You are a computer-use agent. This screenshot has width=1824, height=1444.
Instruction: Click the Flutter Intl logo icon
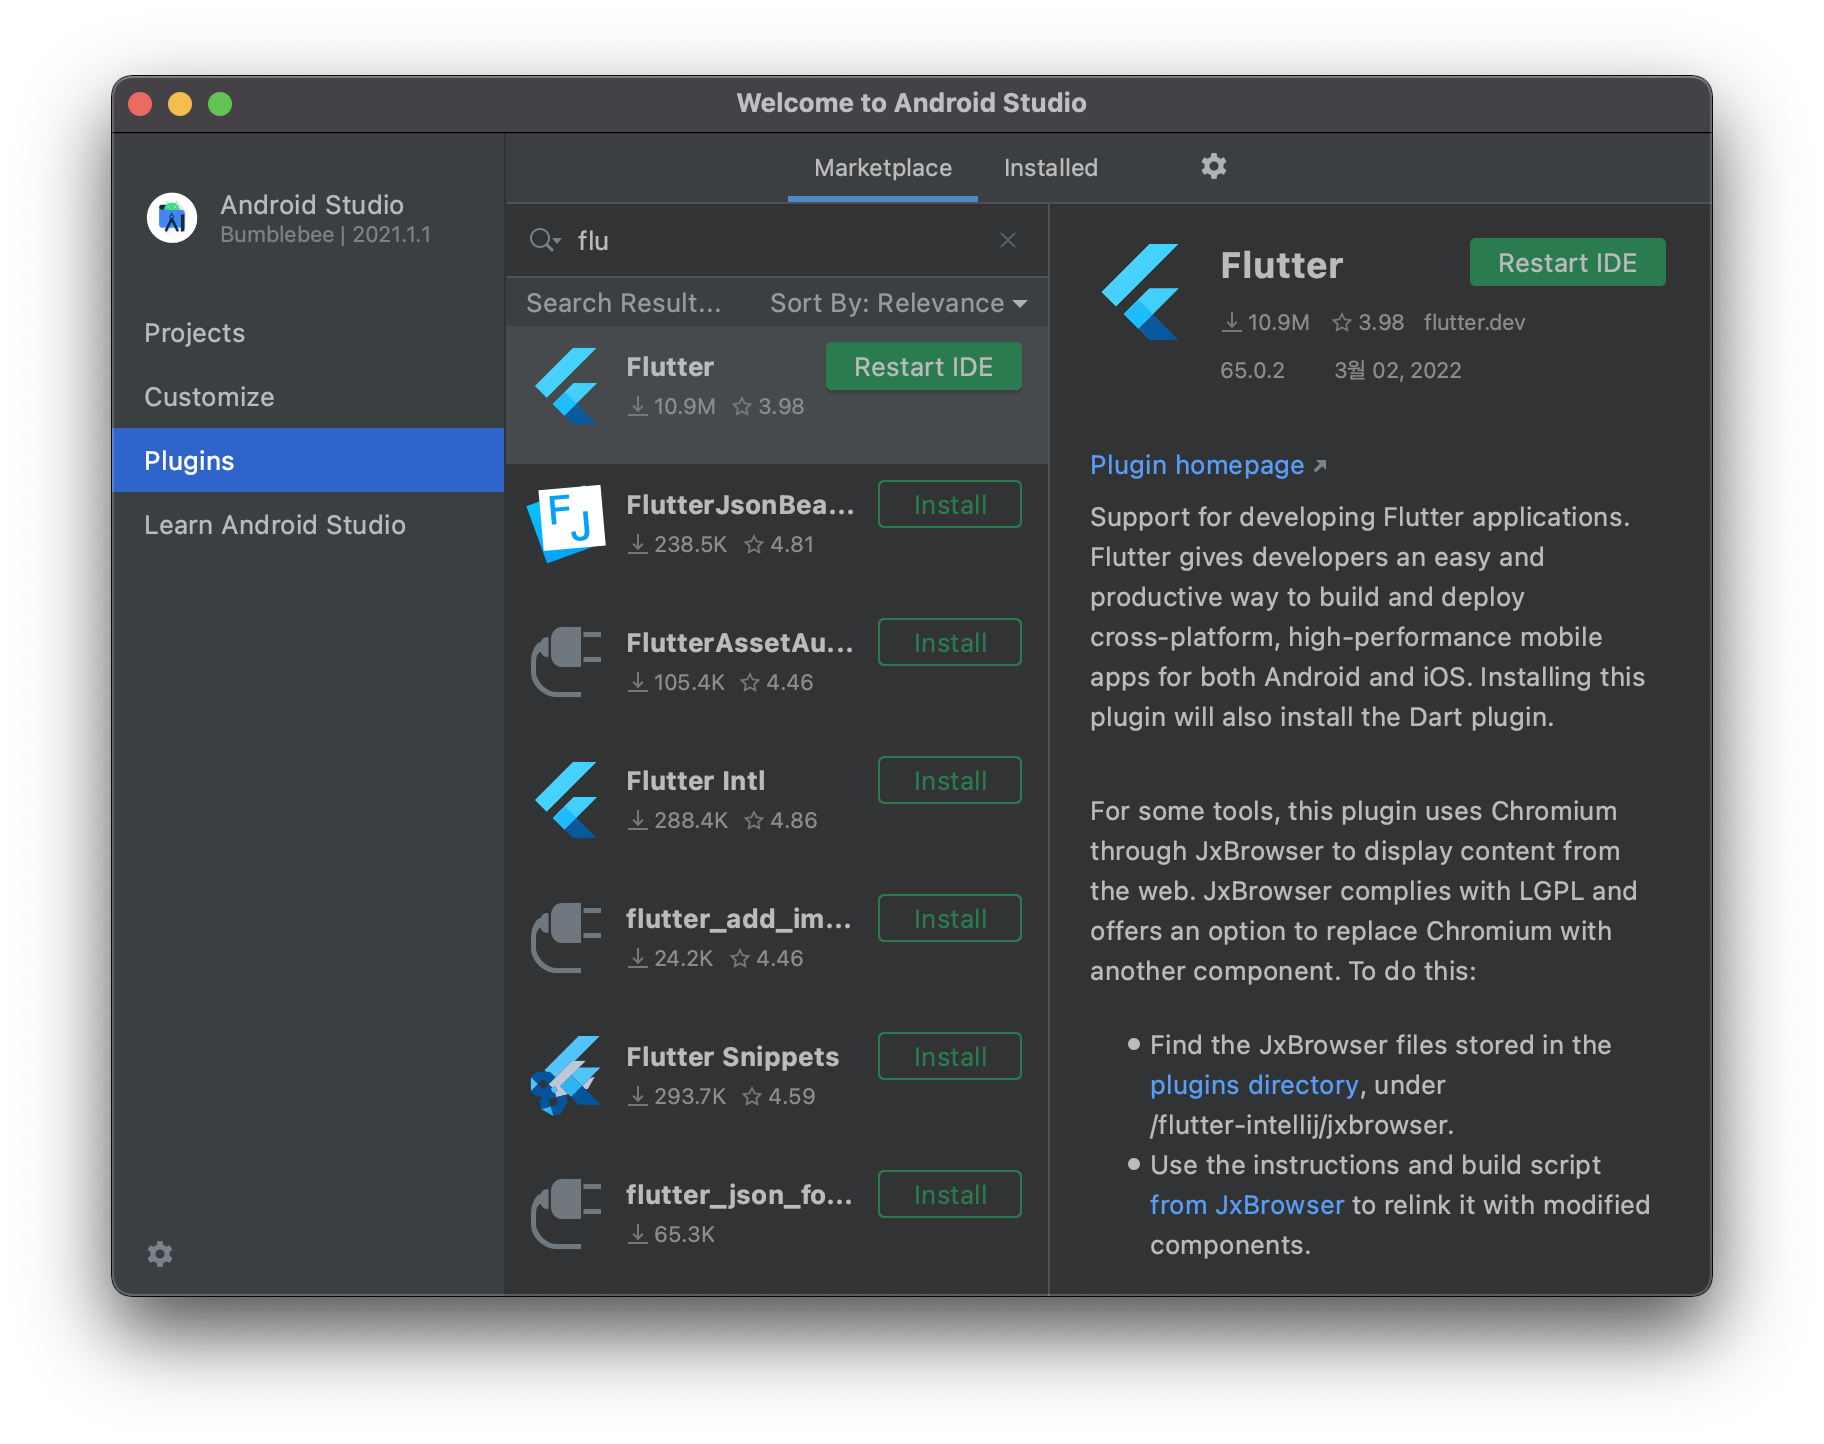coord(567,800)
